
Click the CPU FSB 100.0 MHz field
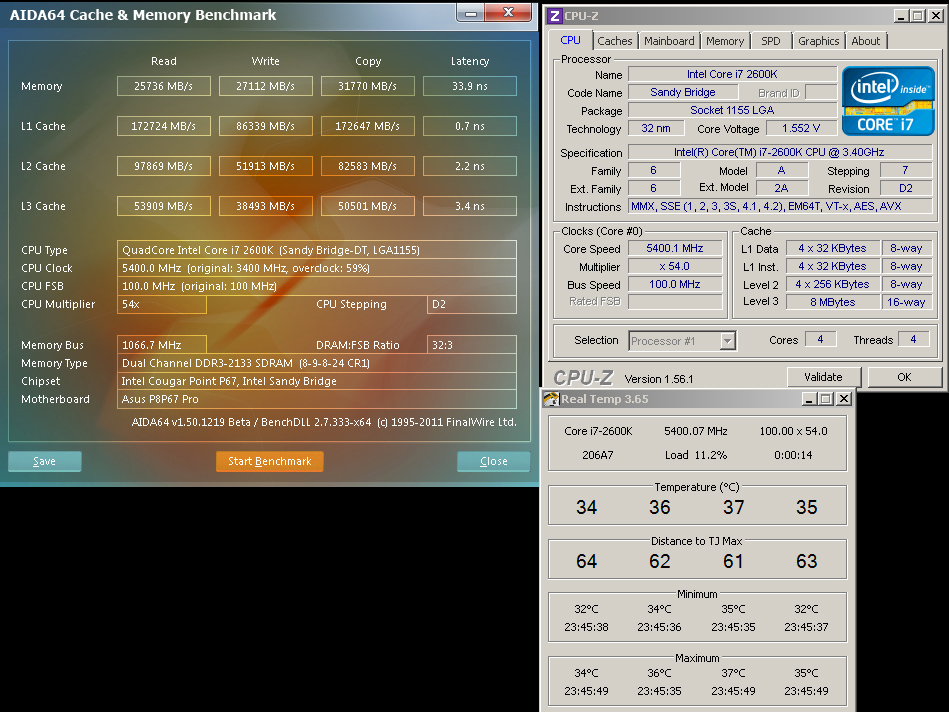point(317,286)
